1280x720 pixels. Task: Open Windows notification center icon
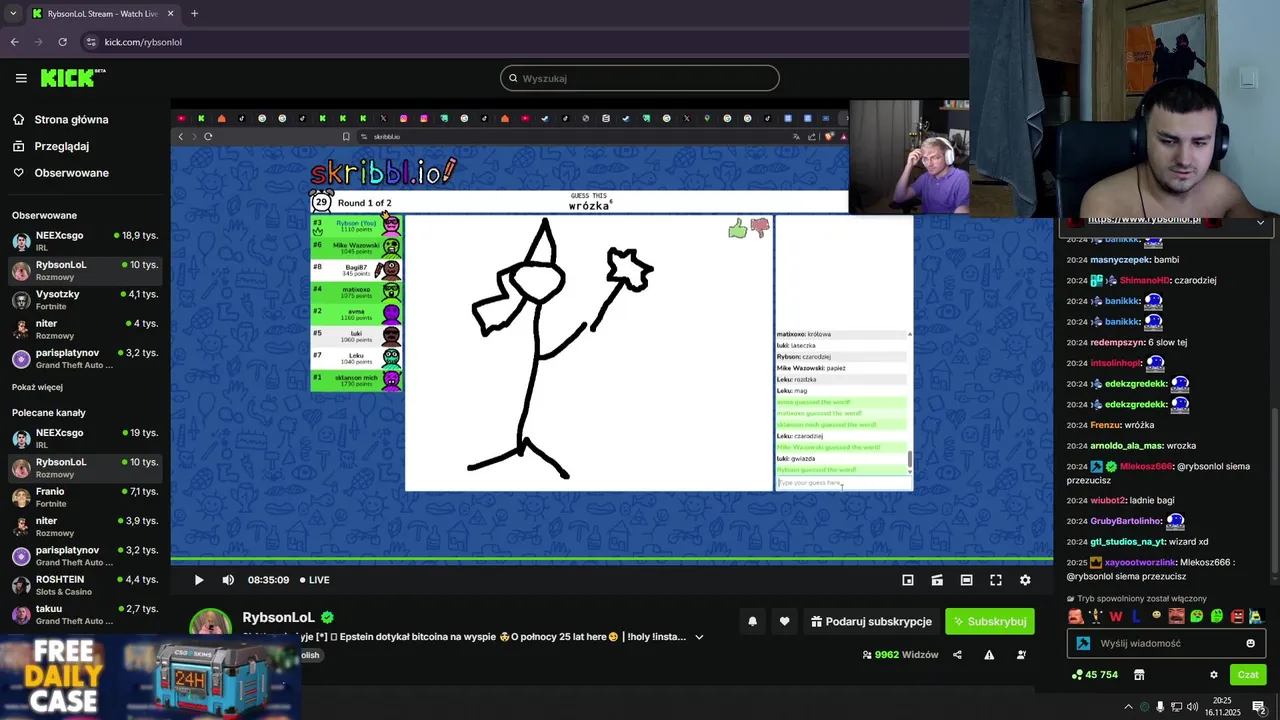[x=1260, y=707]
